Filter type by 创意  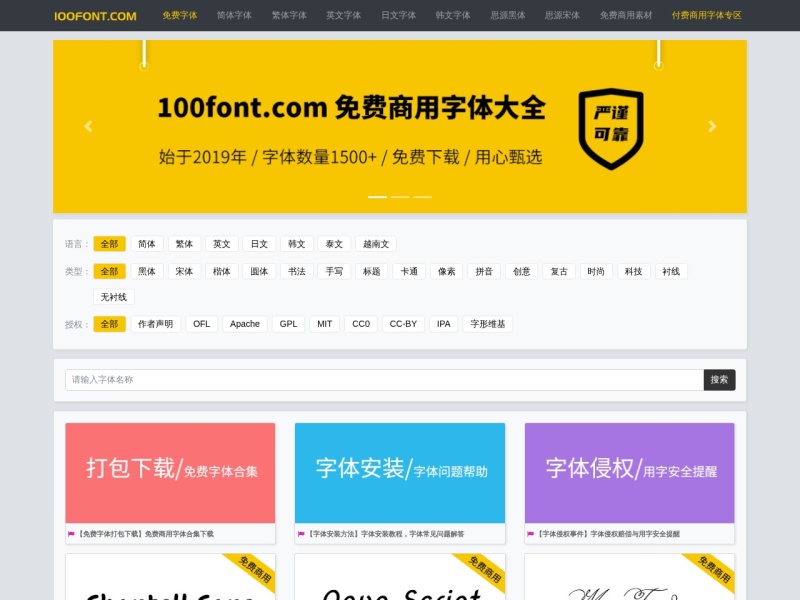tap(521, 271)
